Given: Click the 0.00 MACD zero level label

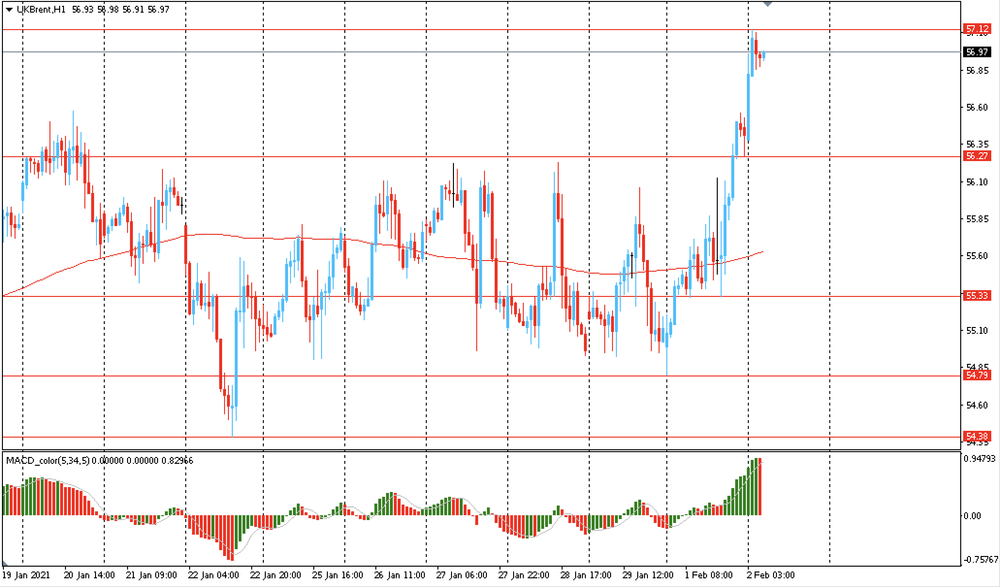Looking at the screenshot, I should (972, 516).
